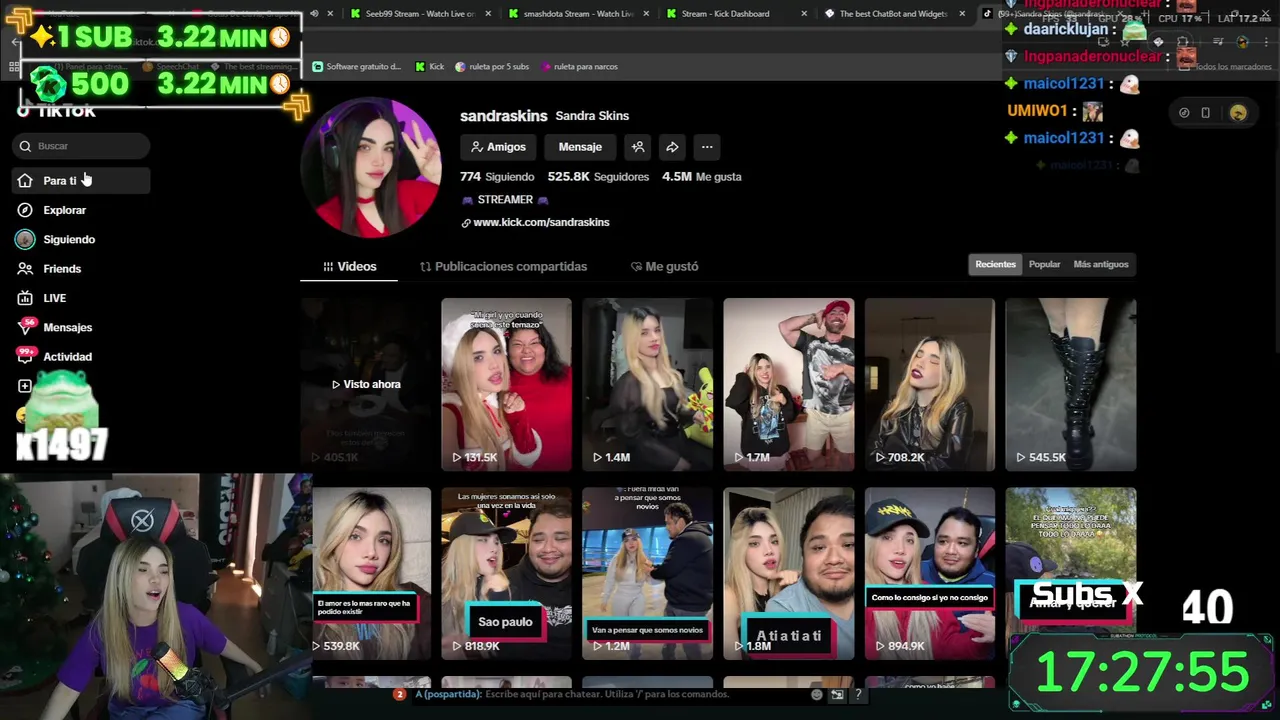View the Siguiendo count list
Screen dimensions: 1280x720
click(x=497, y=176)
